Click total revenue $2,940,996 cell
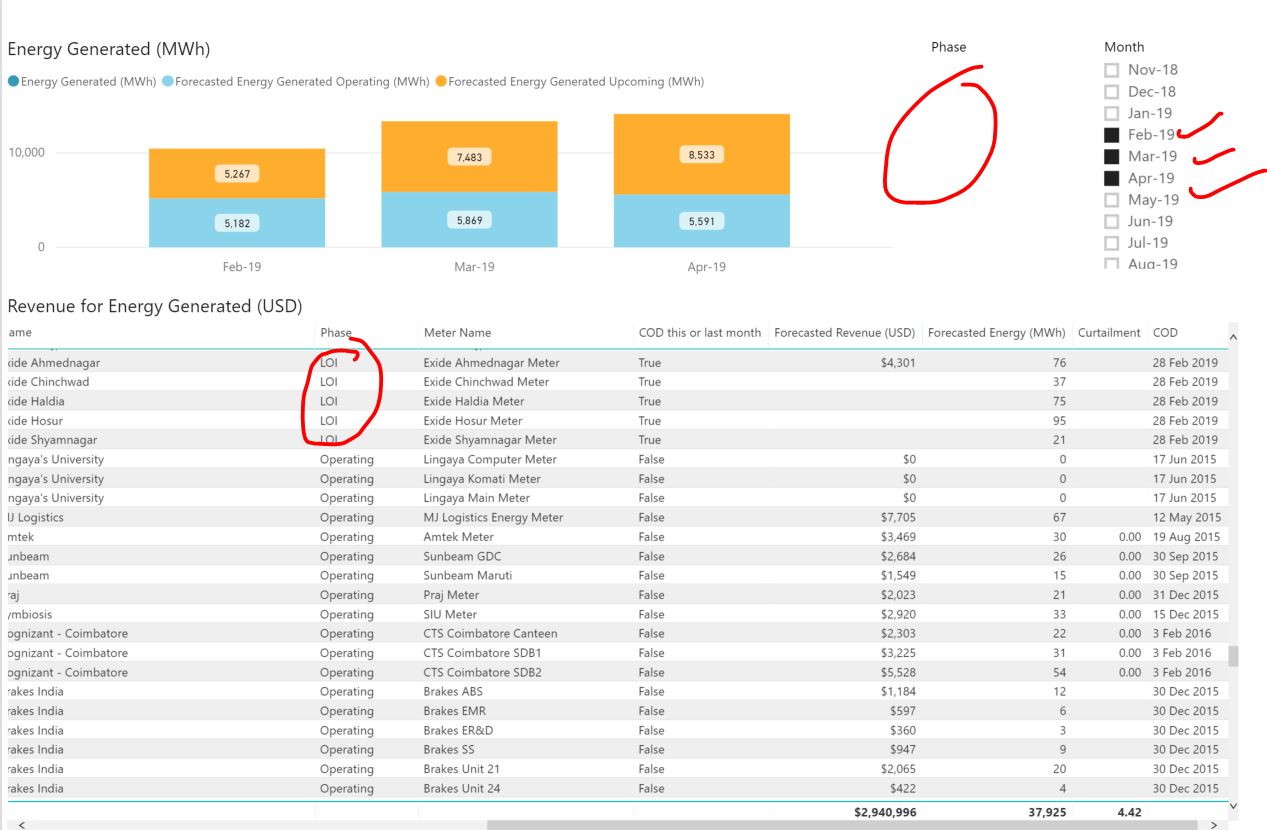The image size is (1267, 830). pos(885,813)
